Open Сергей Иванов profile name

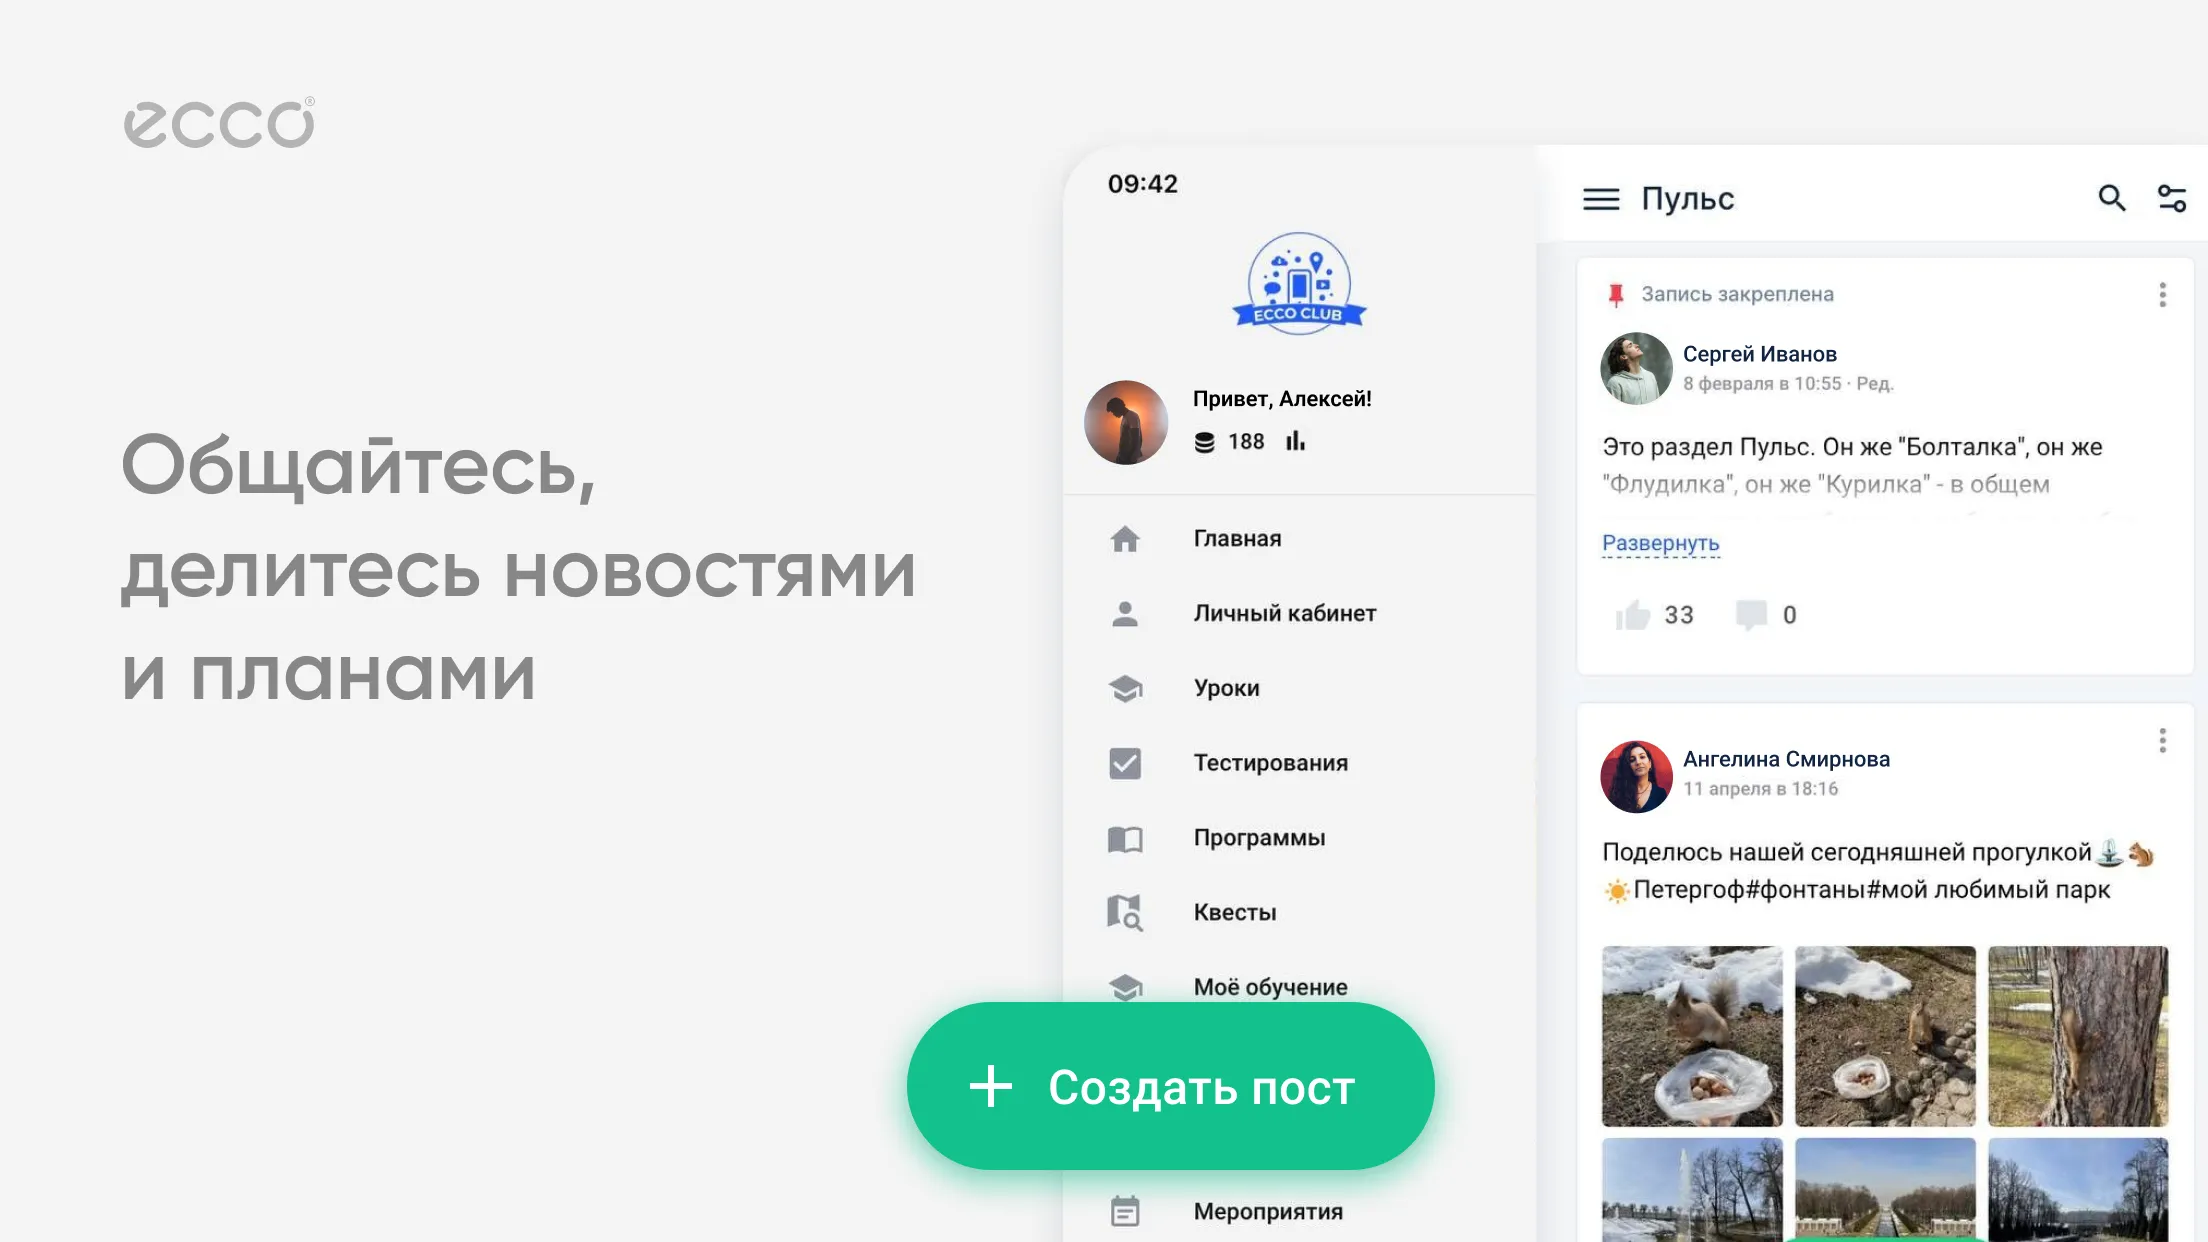(1759, 354)
